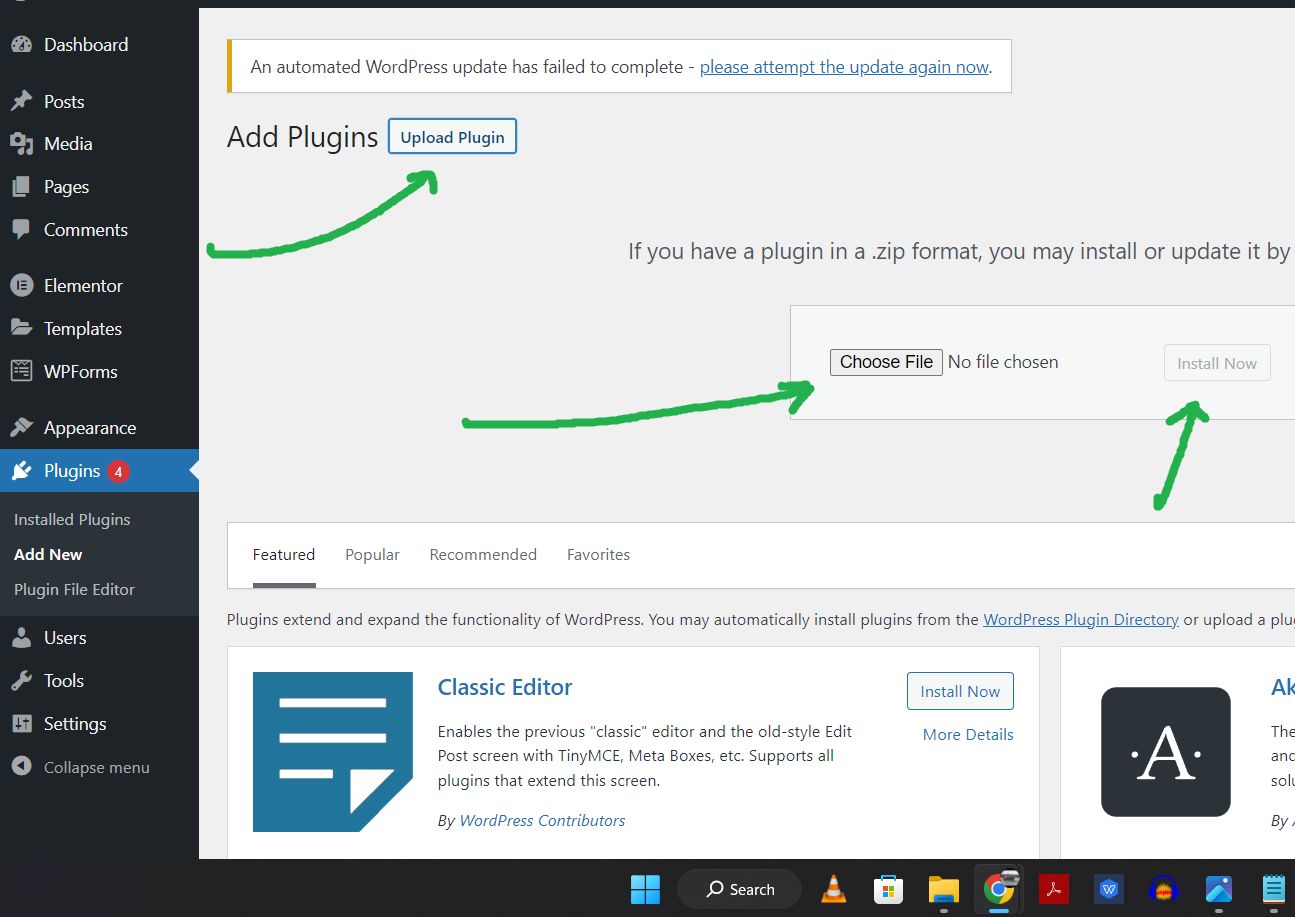Viewport: 1295px width, 917px height.
Task: Switch to the Popular tab
Action: tap(372, 555)
